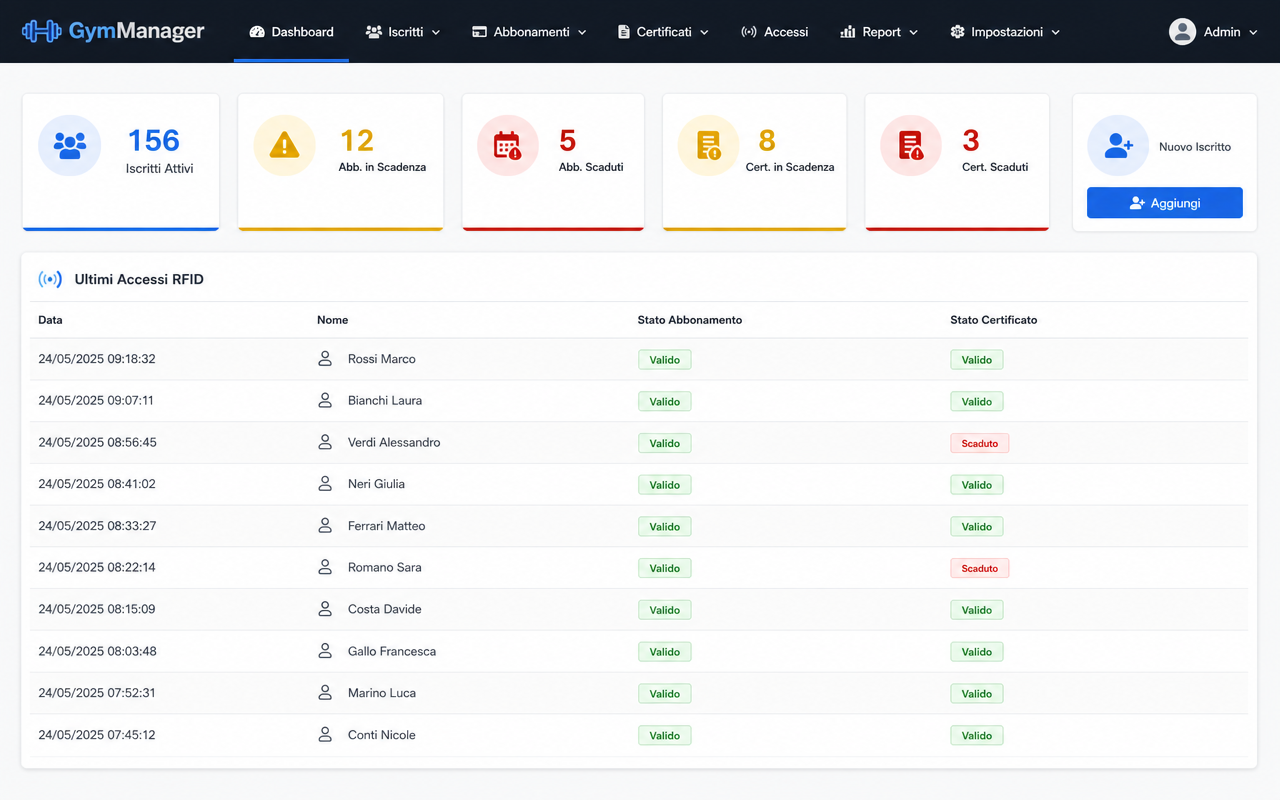
Task: Click the person icon next to Ferrari Matteo
Action: pyautogui.click(x=325, y=525)
